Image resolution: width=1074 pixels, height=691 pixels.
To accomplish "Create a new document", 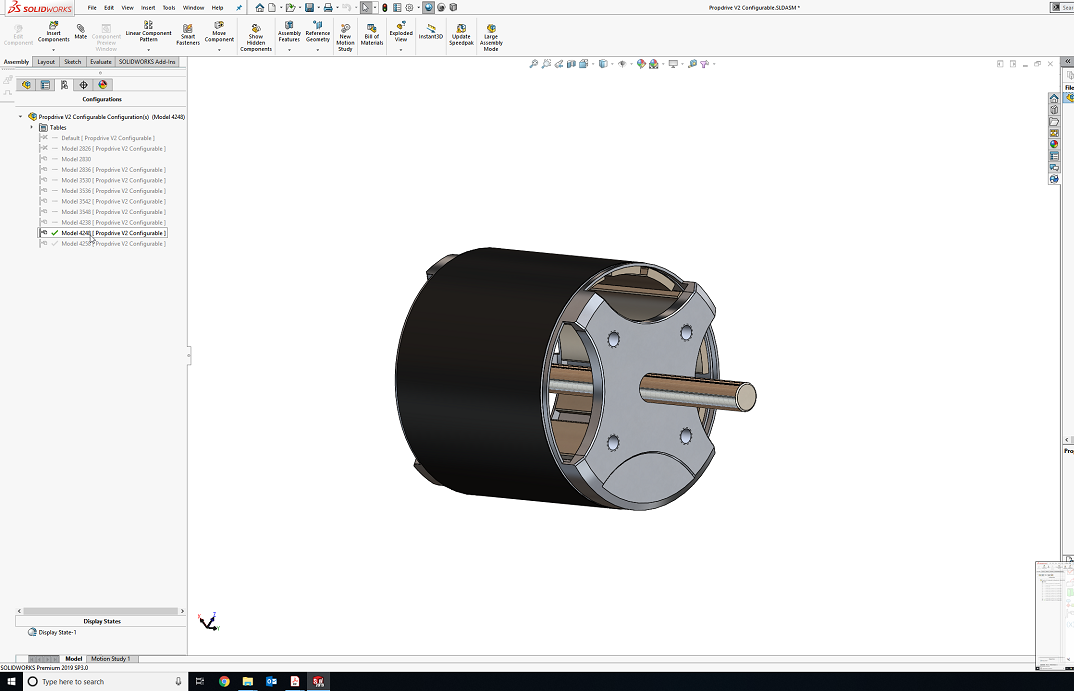I will pyautogui.click(x=272, y=8).
